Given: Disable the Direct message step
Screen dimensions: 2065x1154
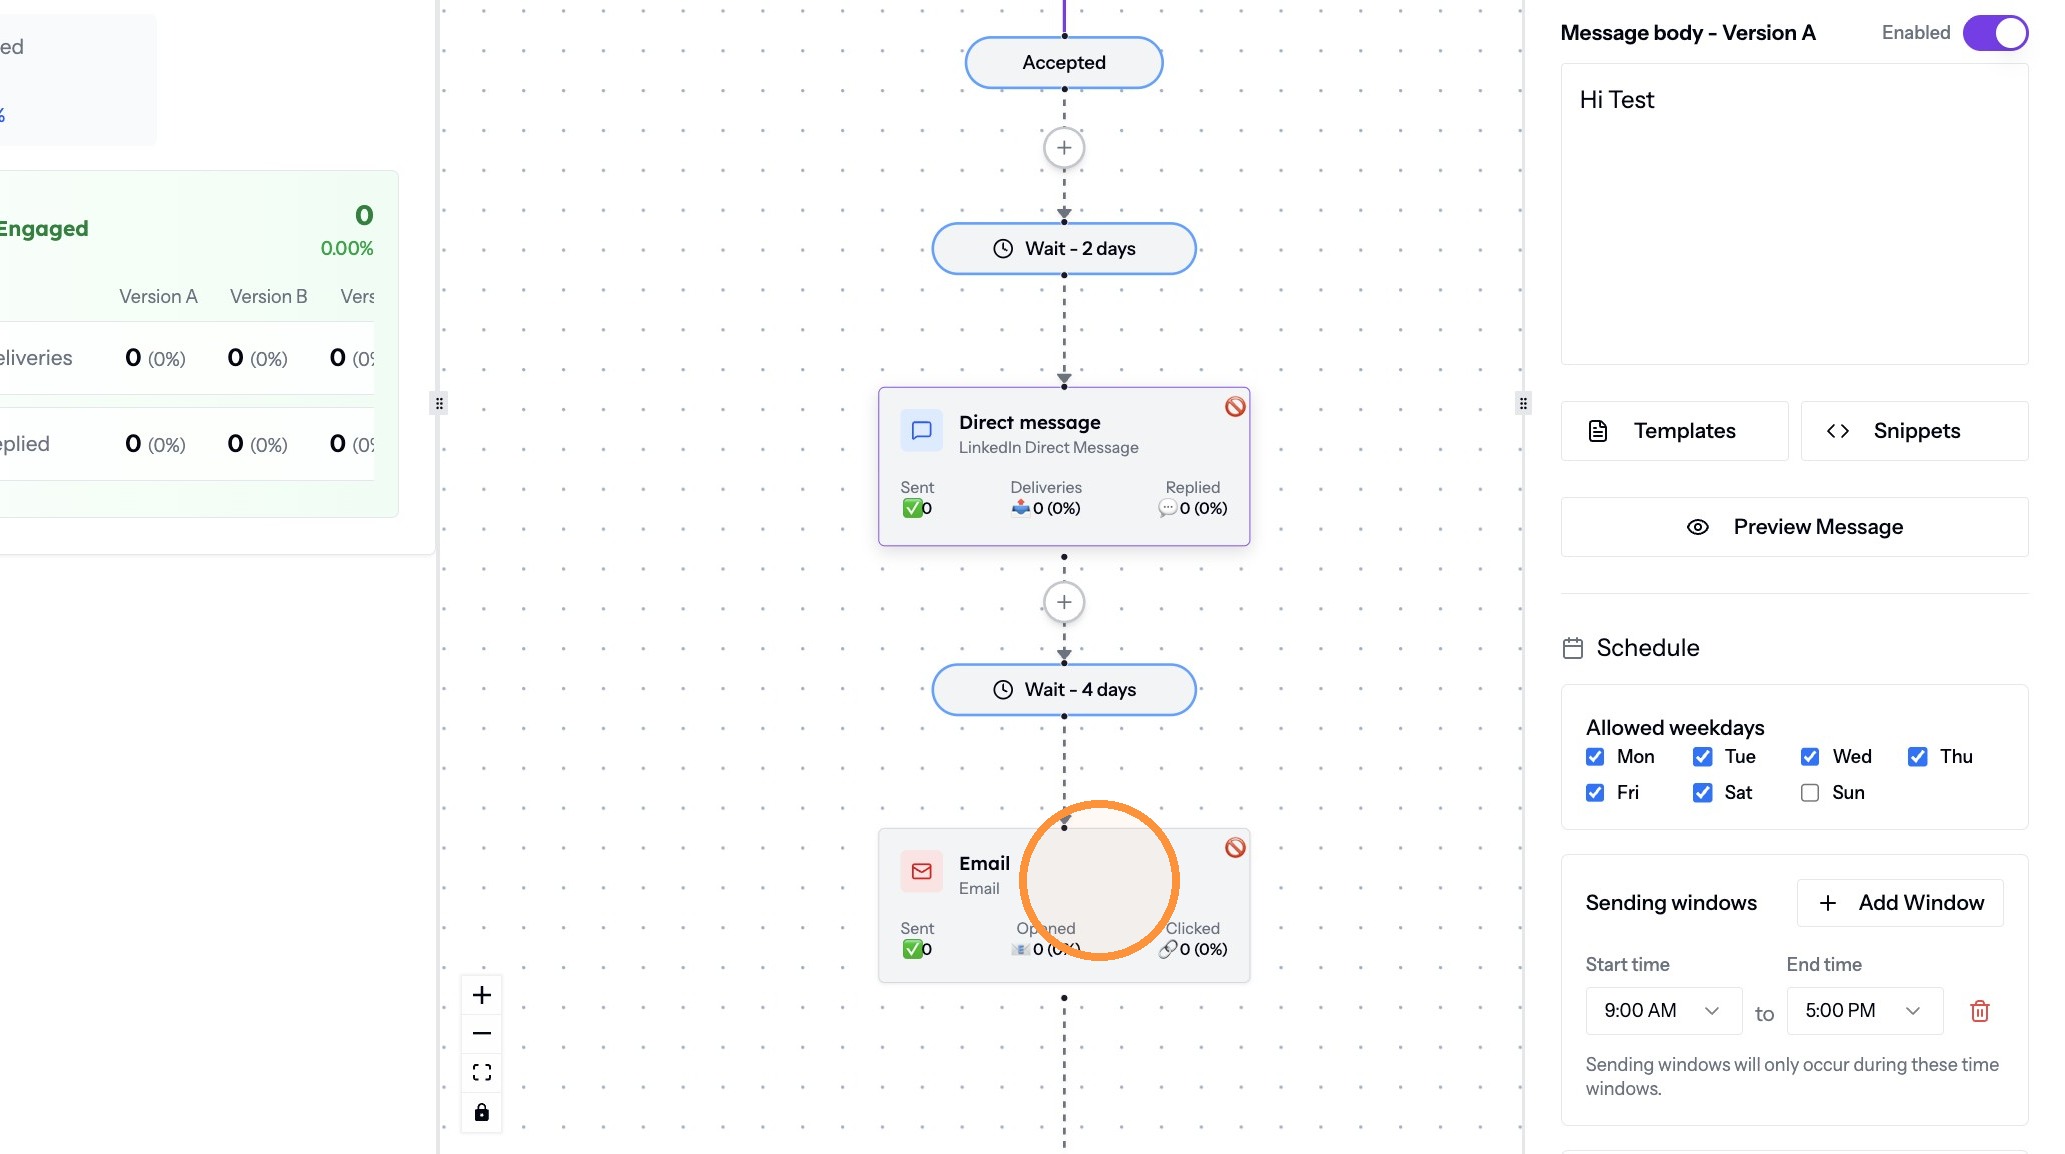Looking at the screenshot, I should click(x=1235, y=406).
